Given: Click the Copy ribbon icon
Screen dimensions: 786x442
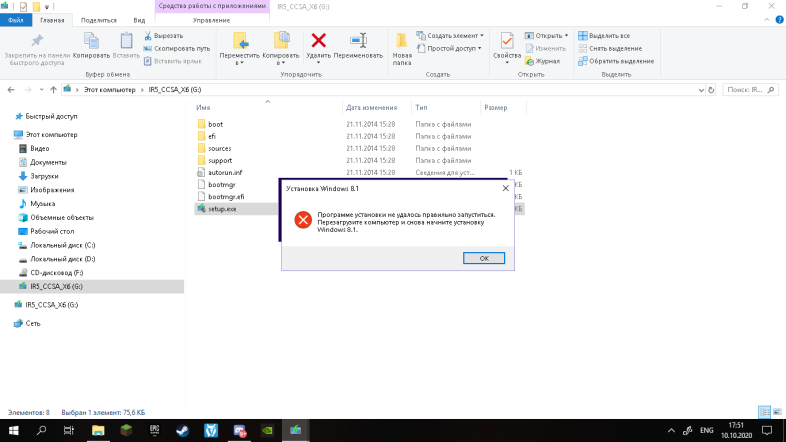Looking at the screenshot, I should 91,41.
